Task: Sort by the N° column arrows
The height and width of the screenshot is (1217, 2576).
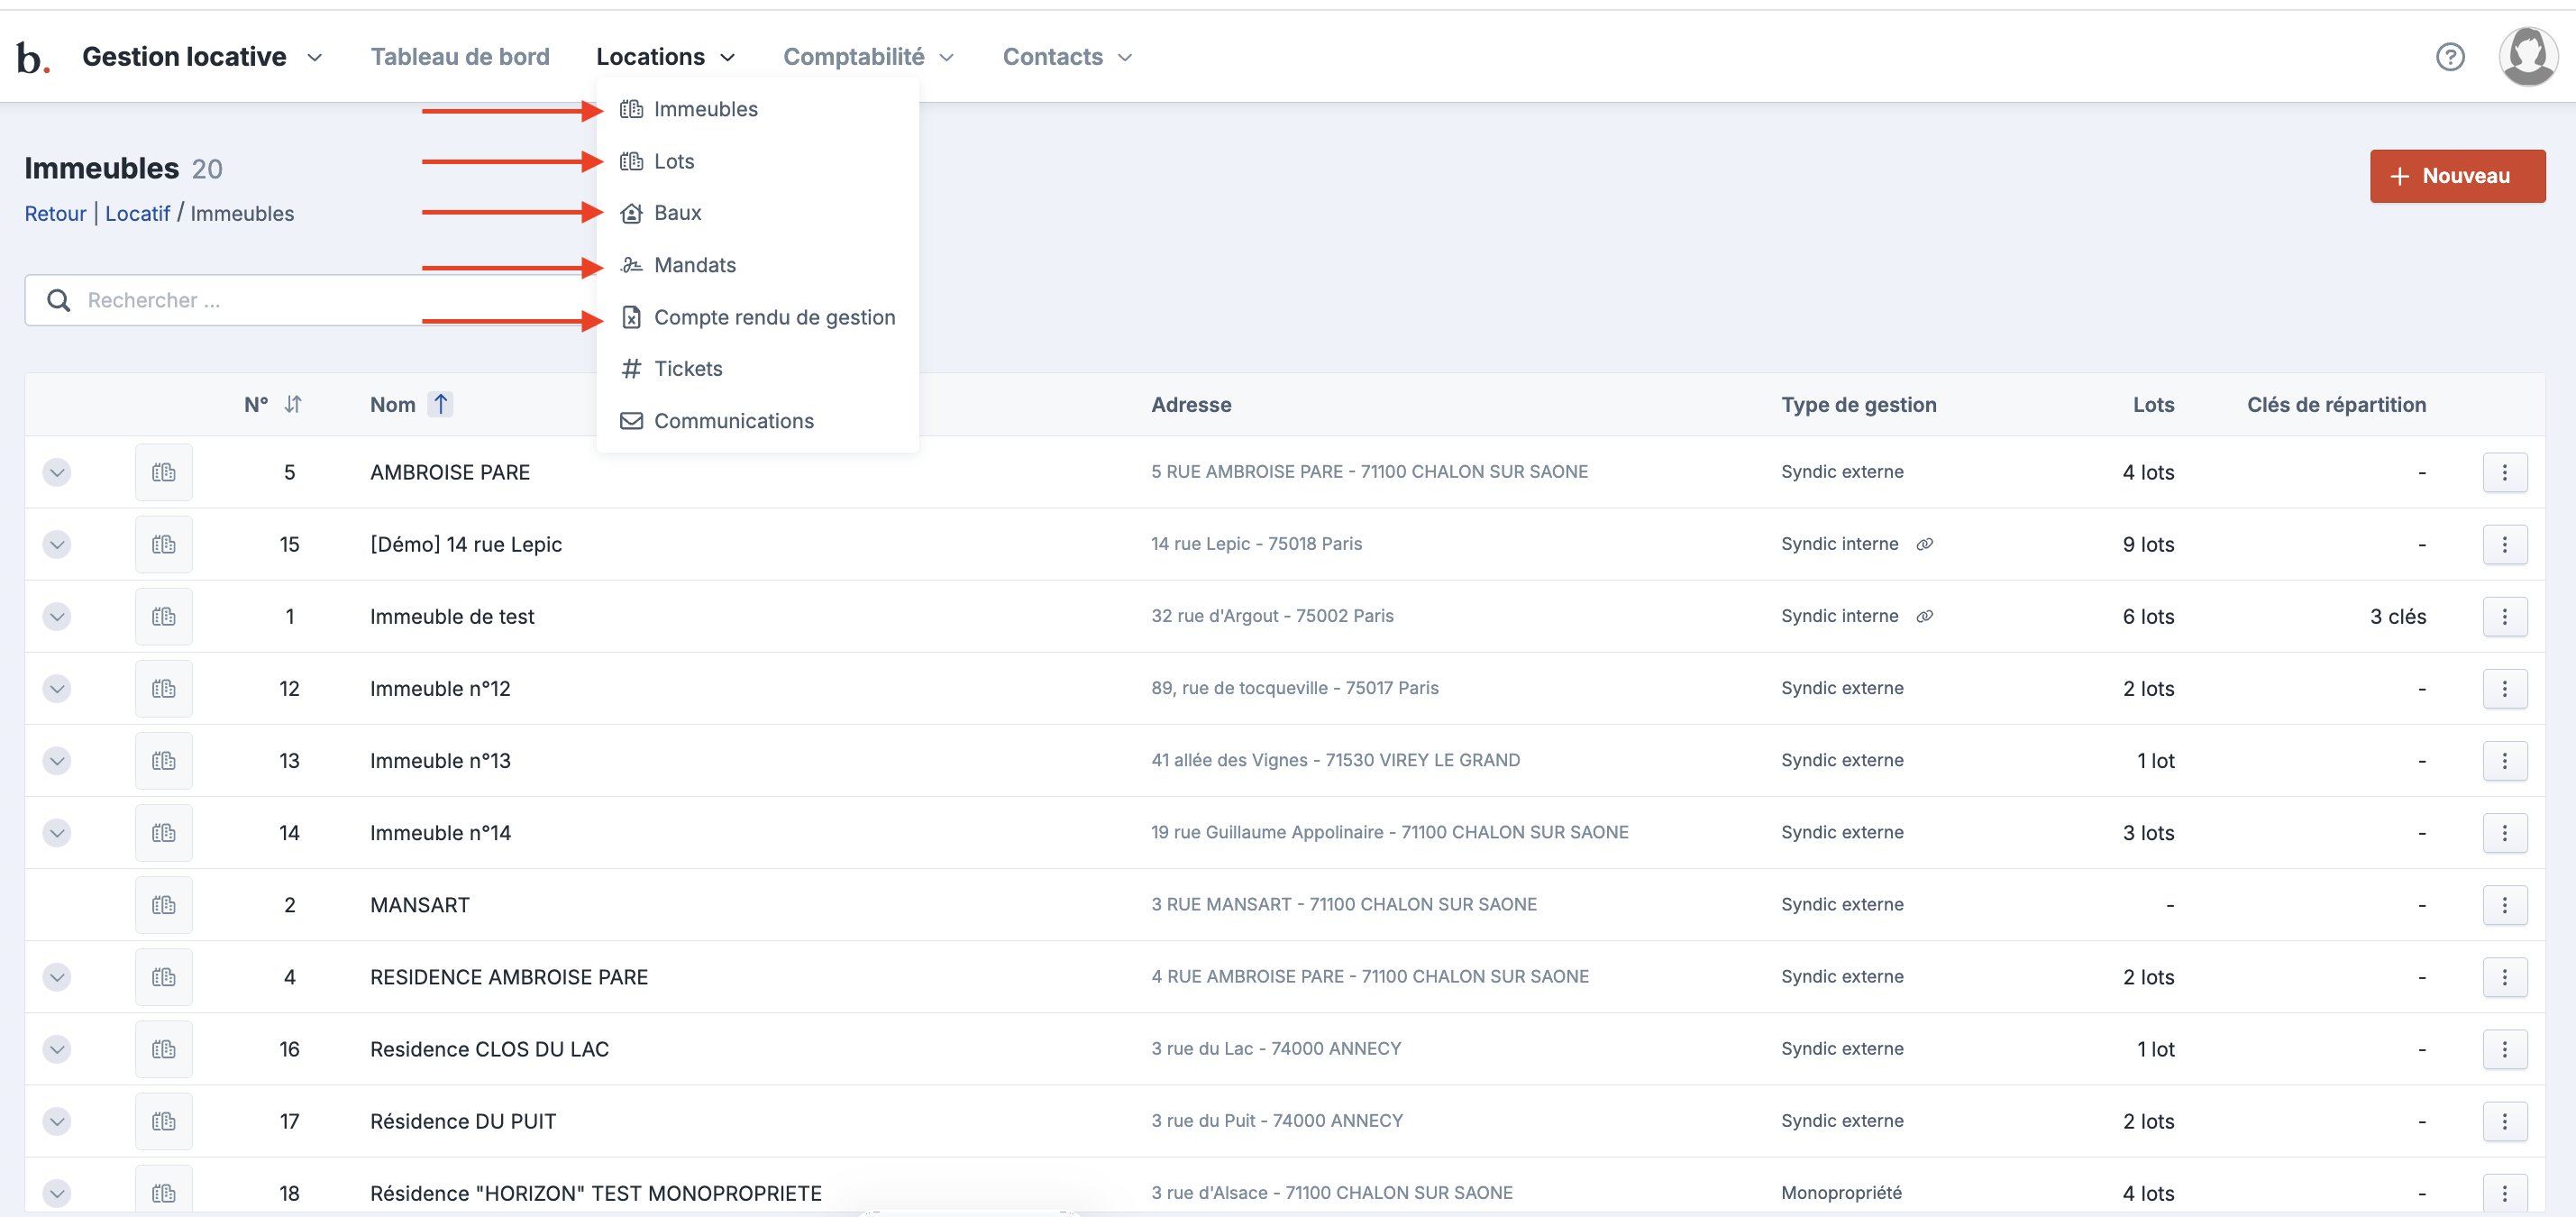Action: [292, 404]
